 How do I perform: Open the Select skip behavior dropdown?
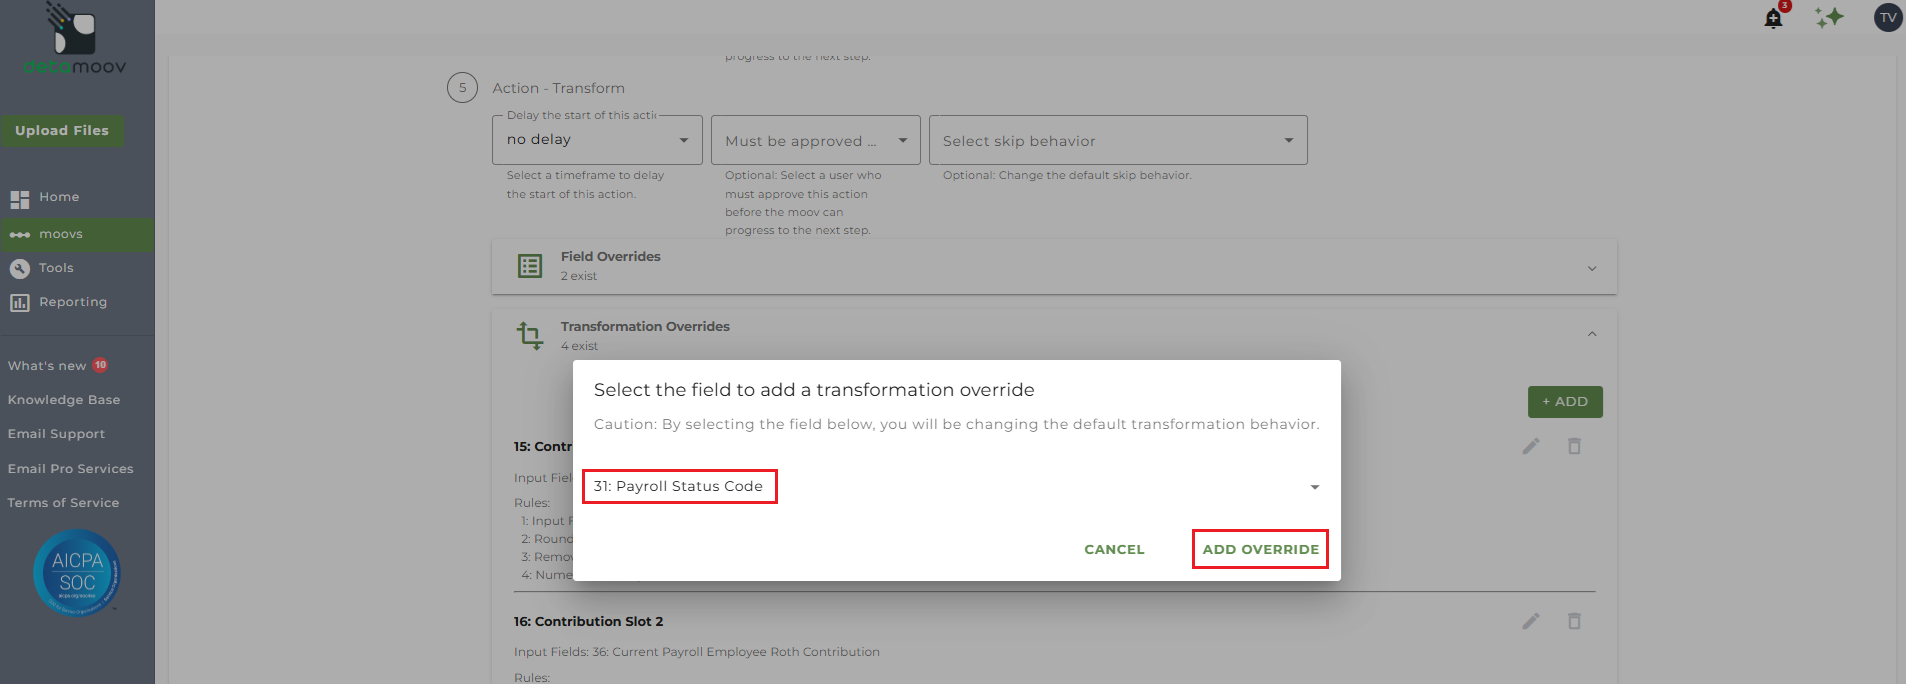1117,141
